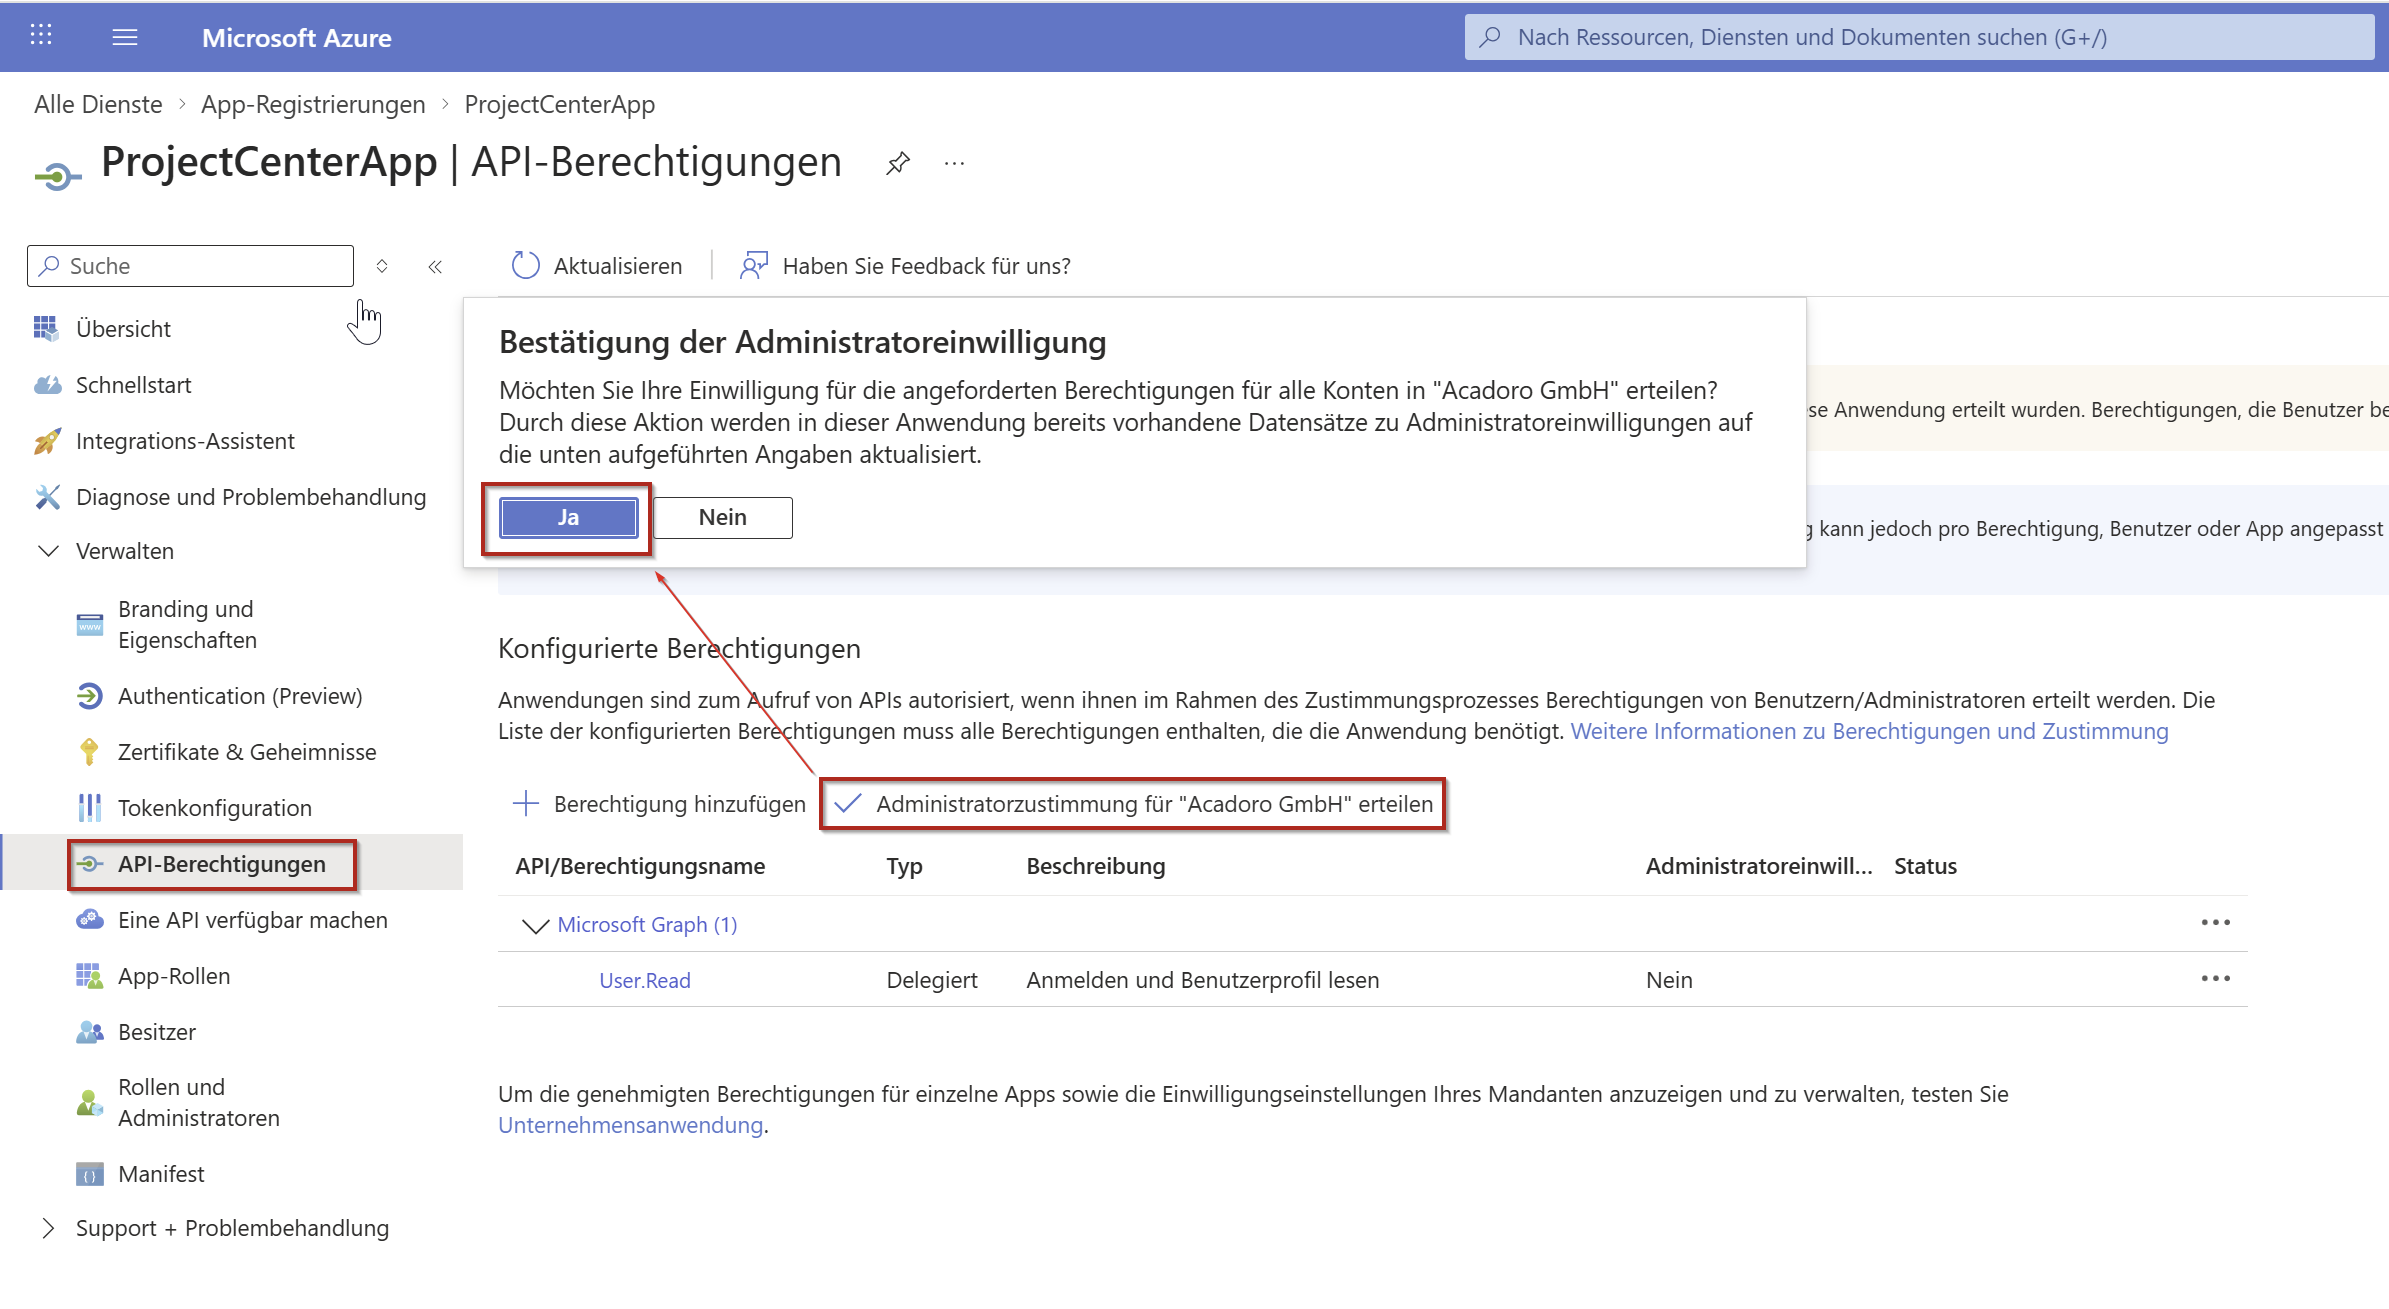Open Authentication (Preview) menu item
The image size is (2389, 1309).
(x=240, y=696)
